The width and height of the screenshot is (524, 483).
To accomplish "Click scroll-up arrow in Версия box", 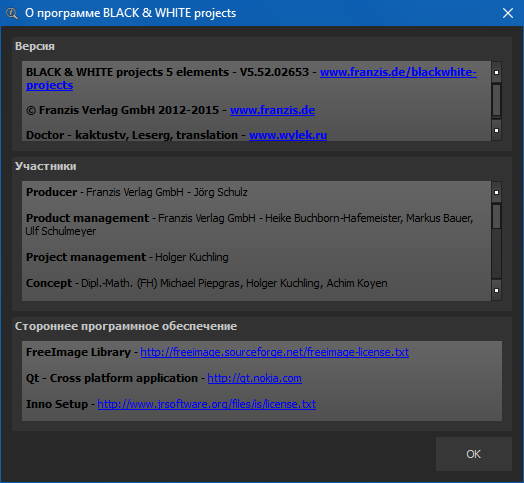I will [x=496, y=72].
